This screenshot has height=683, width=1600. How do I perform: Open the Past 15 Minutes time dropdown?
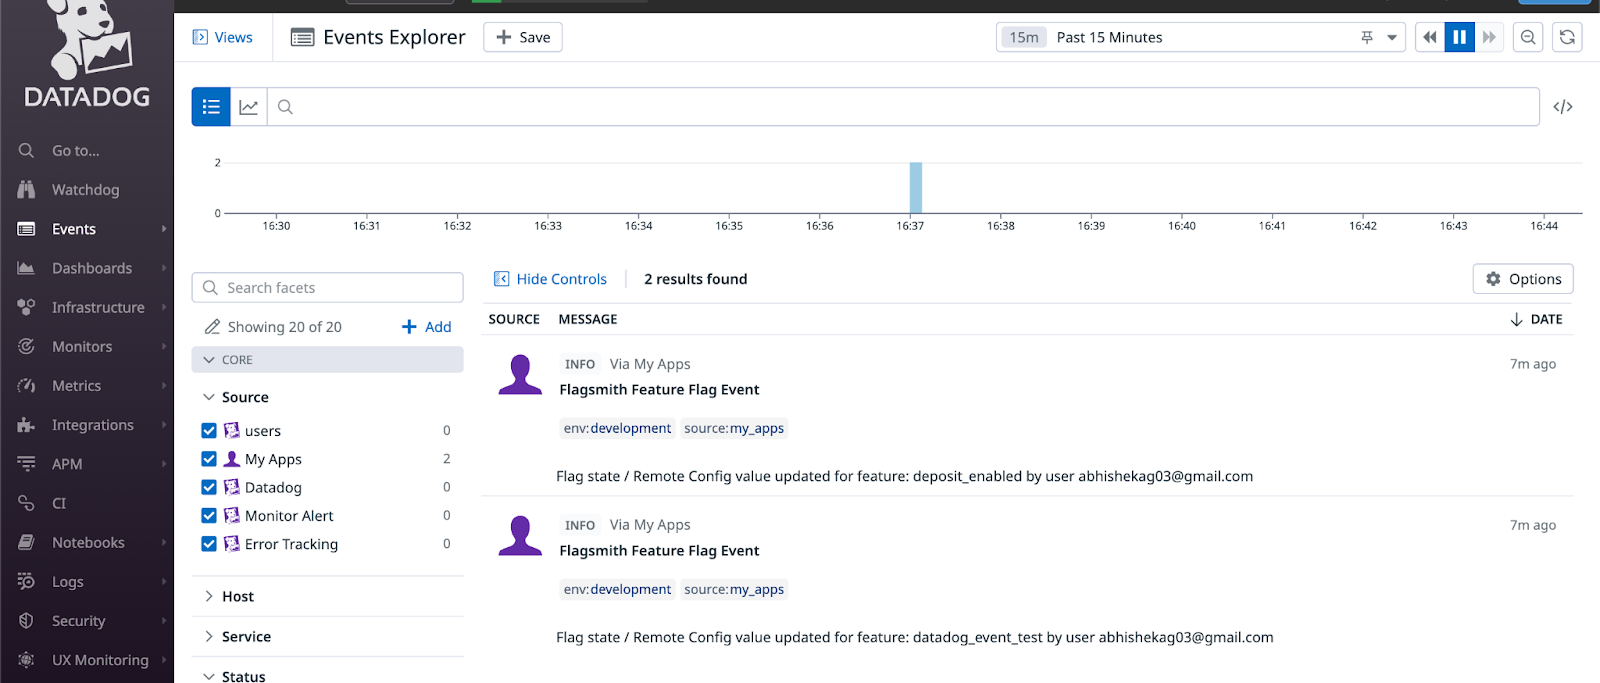coord(1200,37)
